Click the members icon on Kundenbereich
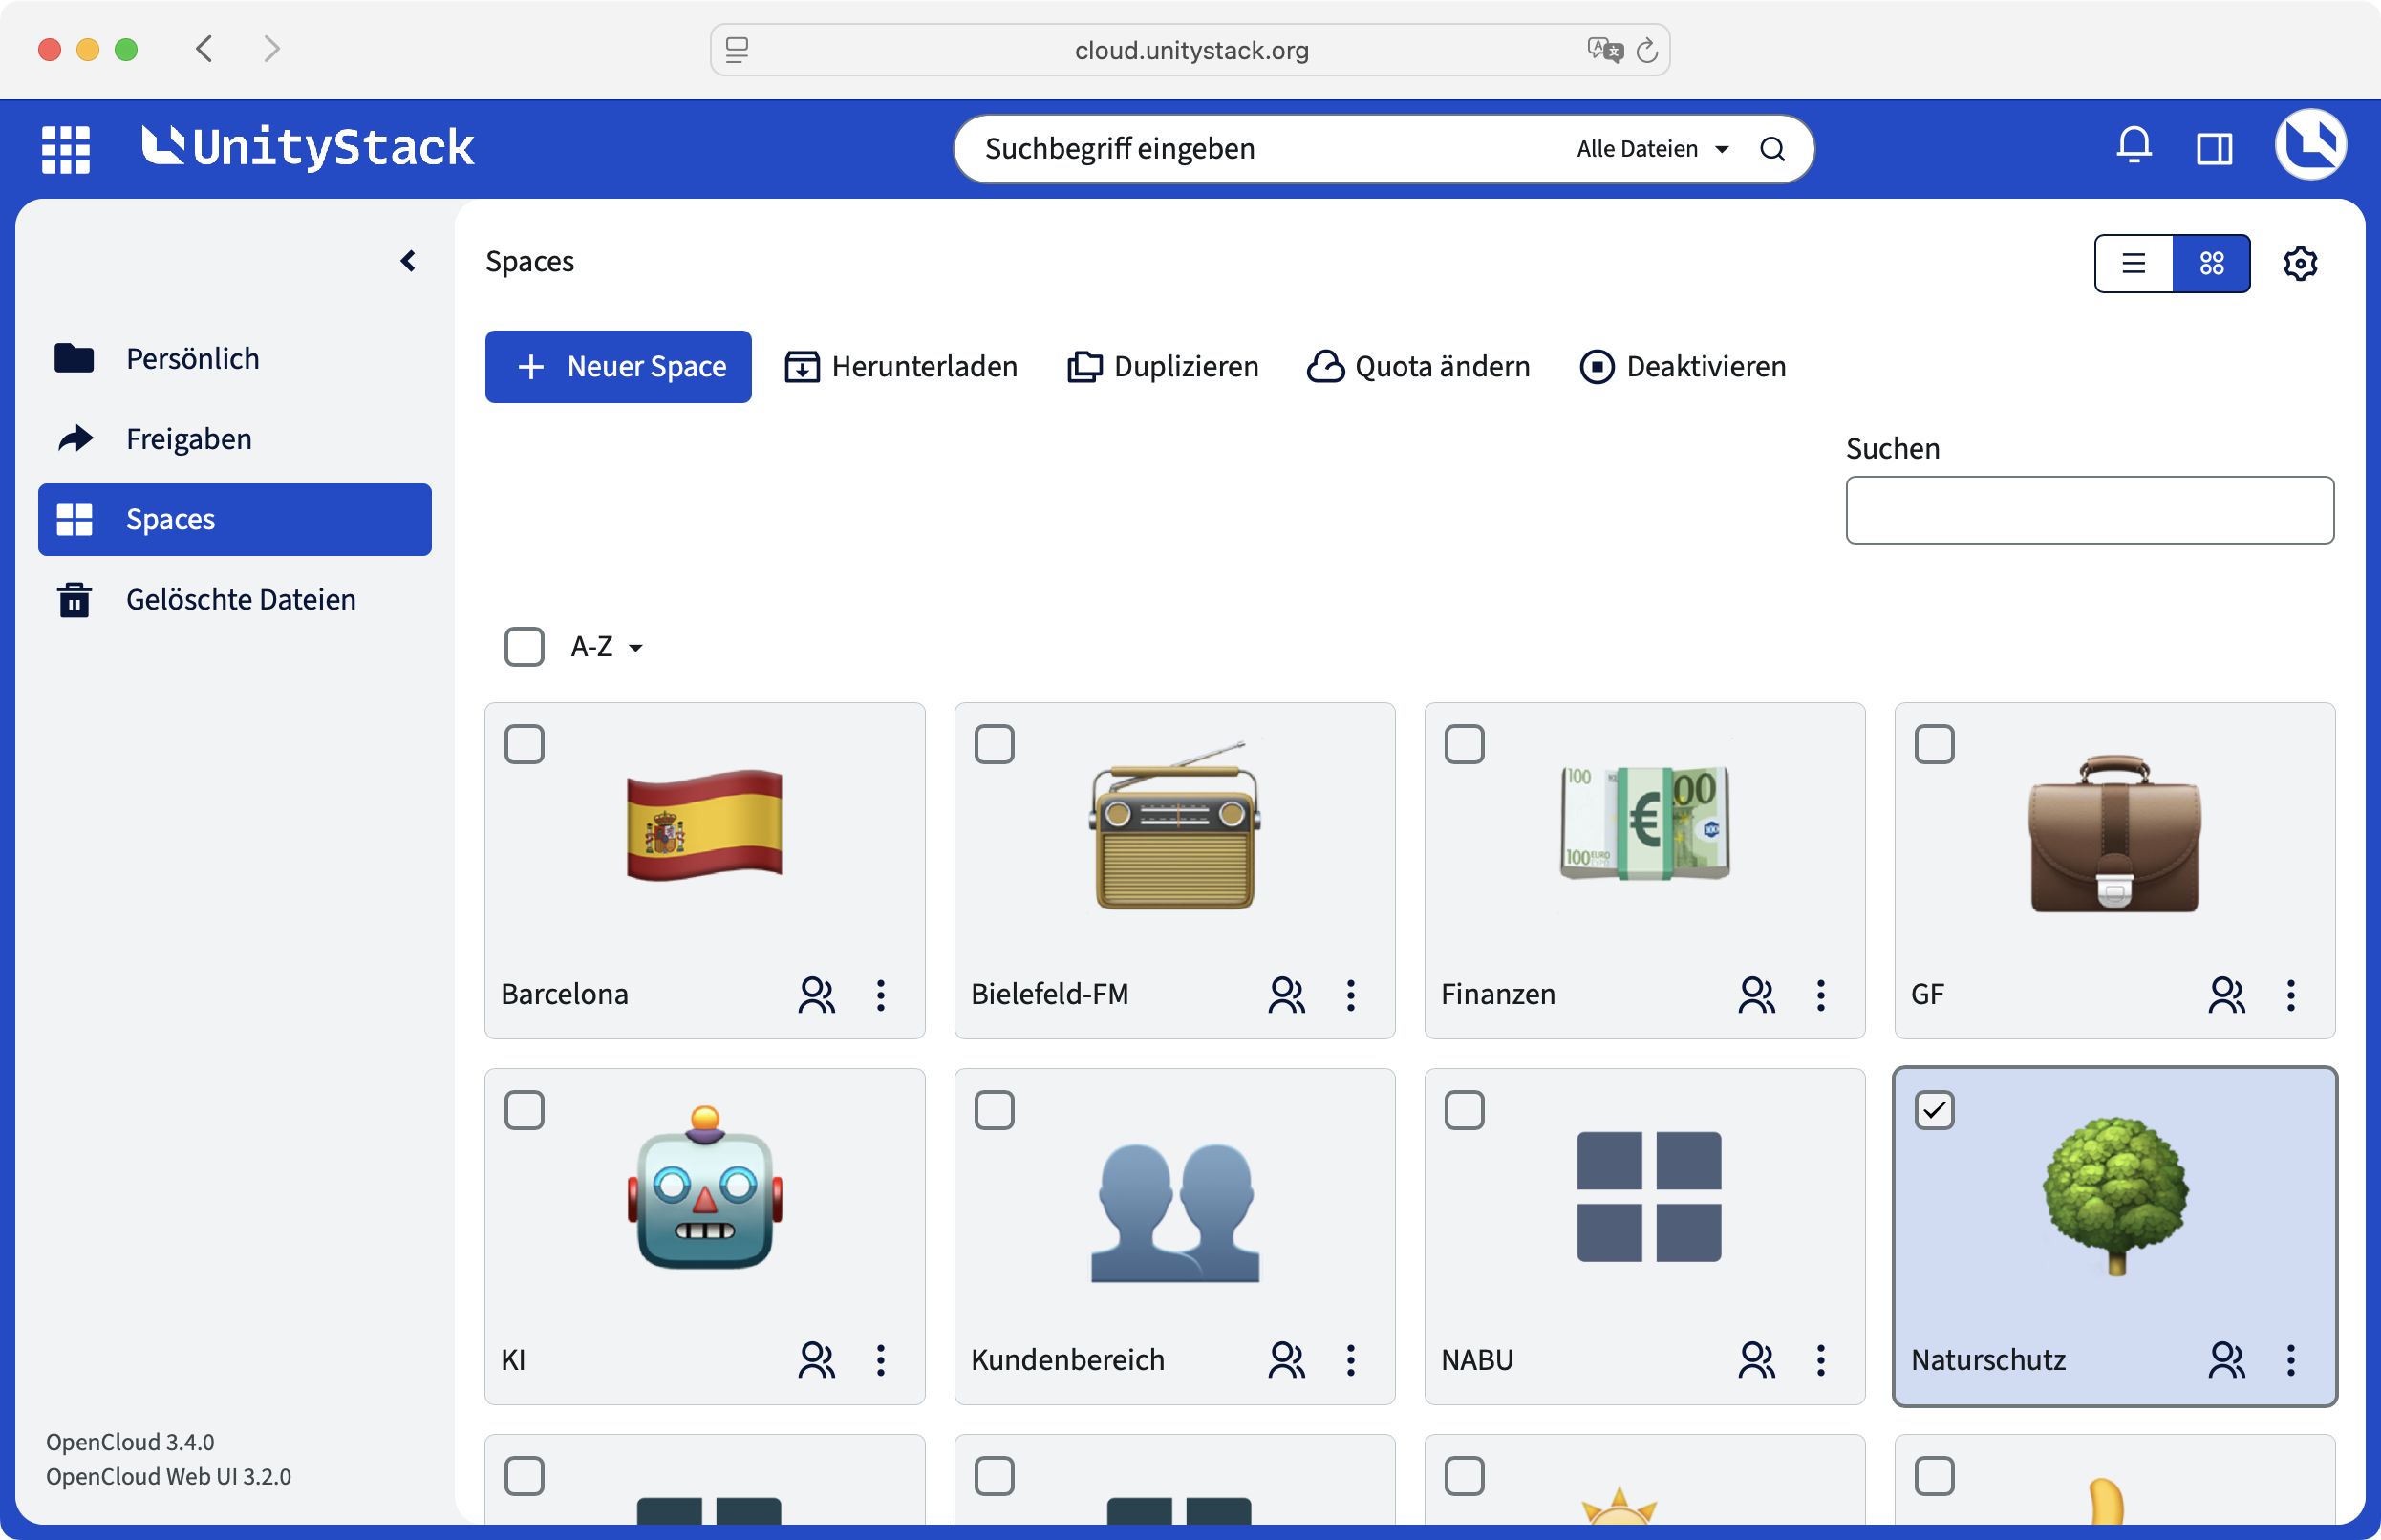The width and height of the screenshot is (2381, 1540). tap(1286, 1360)
